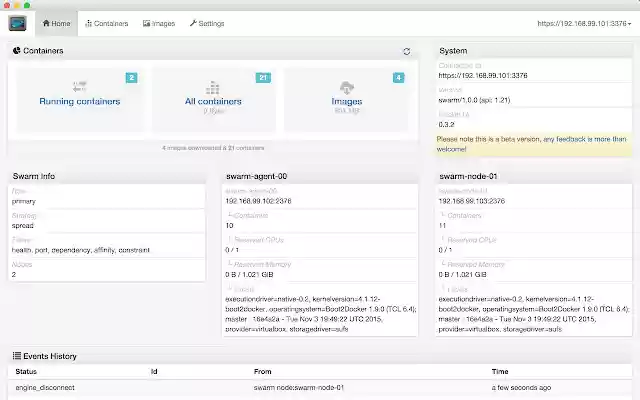Click the all containers count badge
Viewport: 640px width, 400px height.
click(263, 77)
